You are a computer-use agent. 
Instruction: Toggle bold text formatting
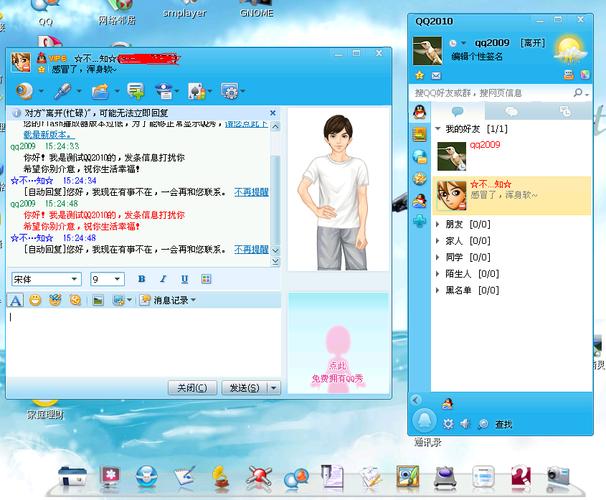[x=141, y=279]
